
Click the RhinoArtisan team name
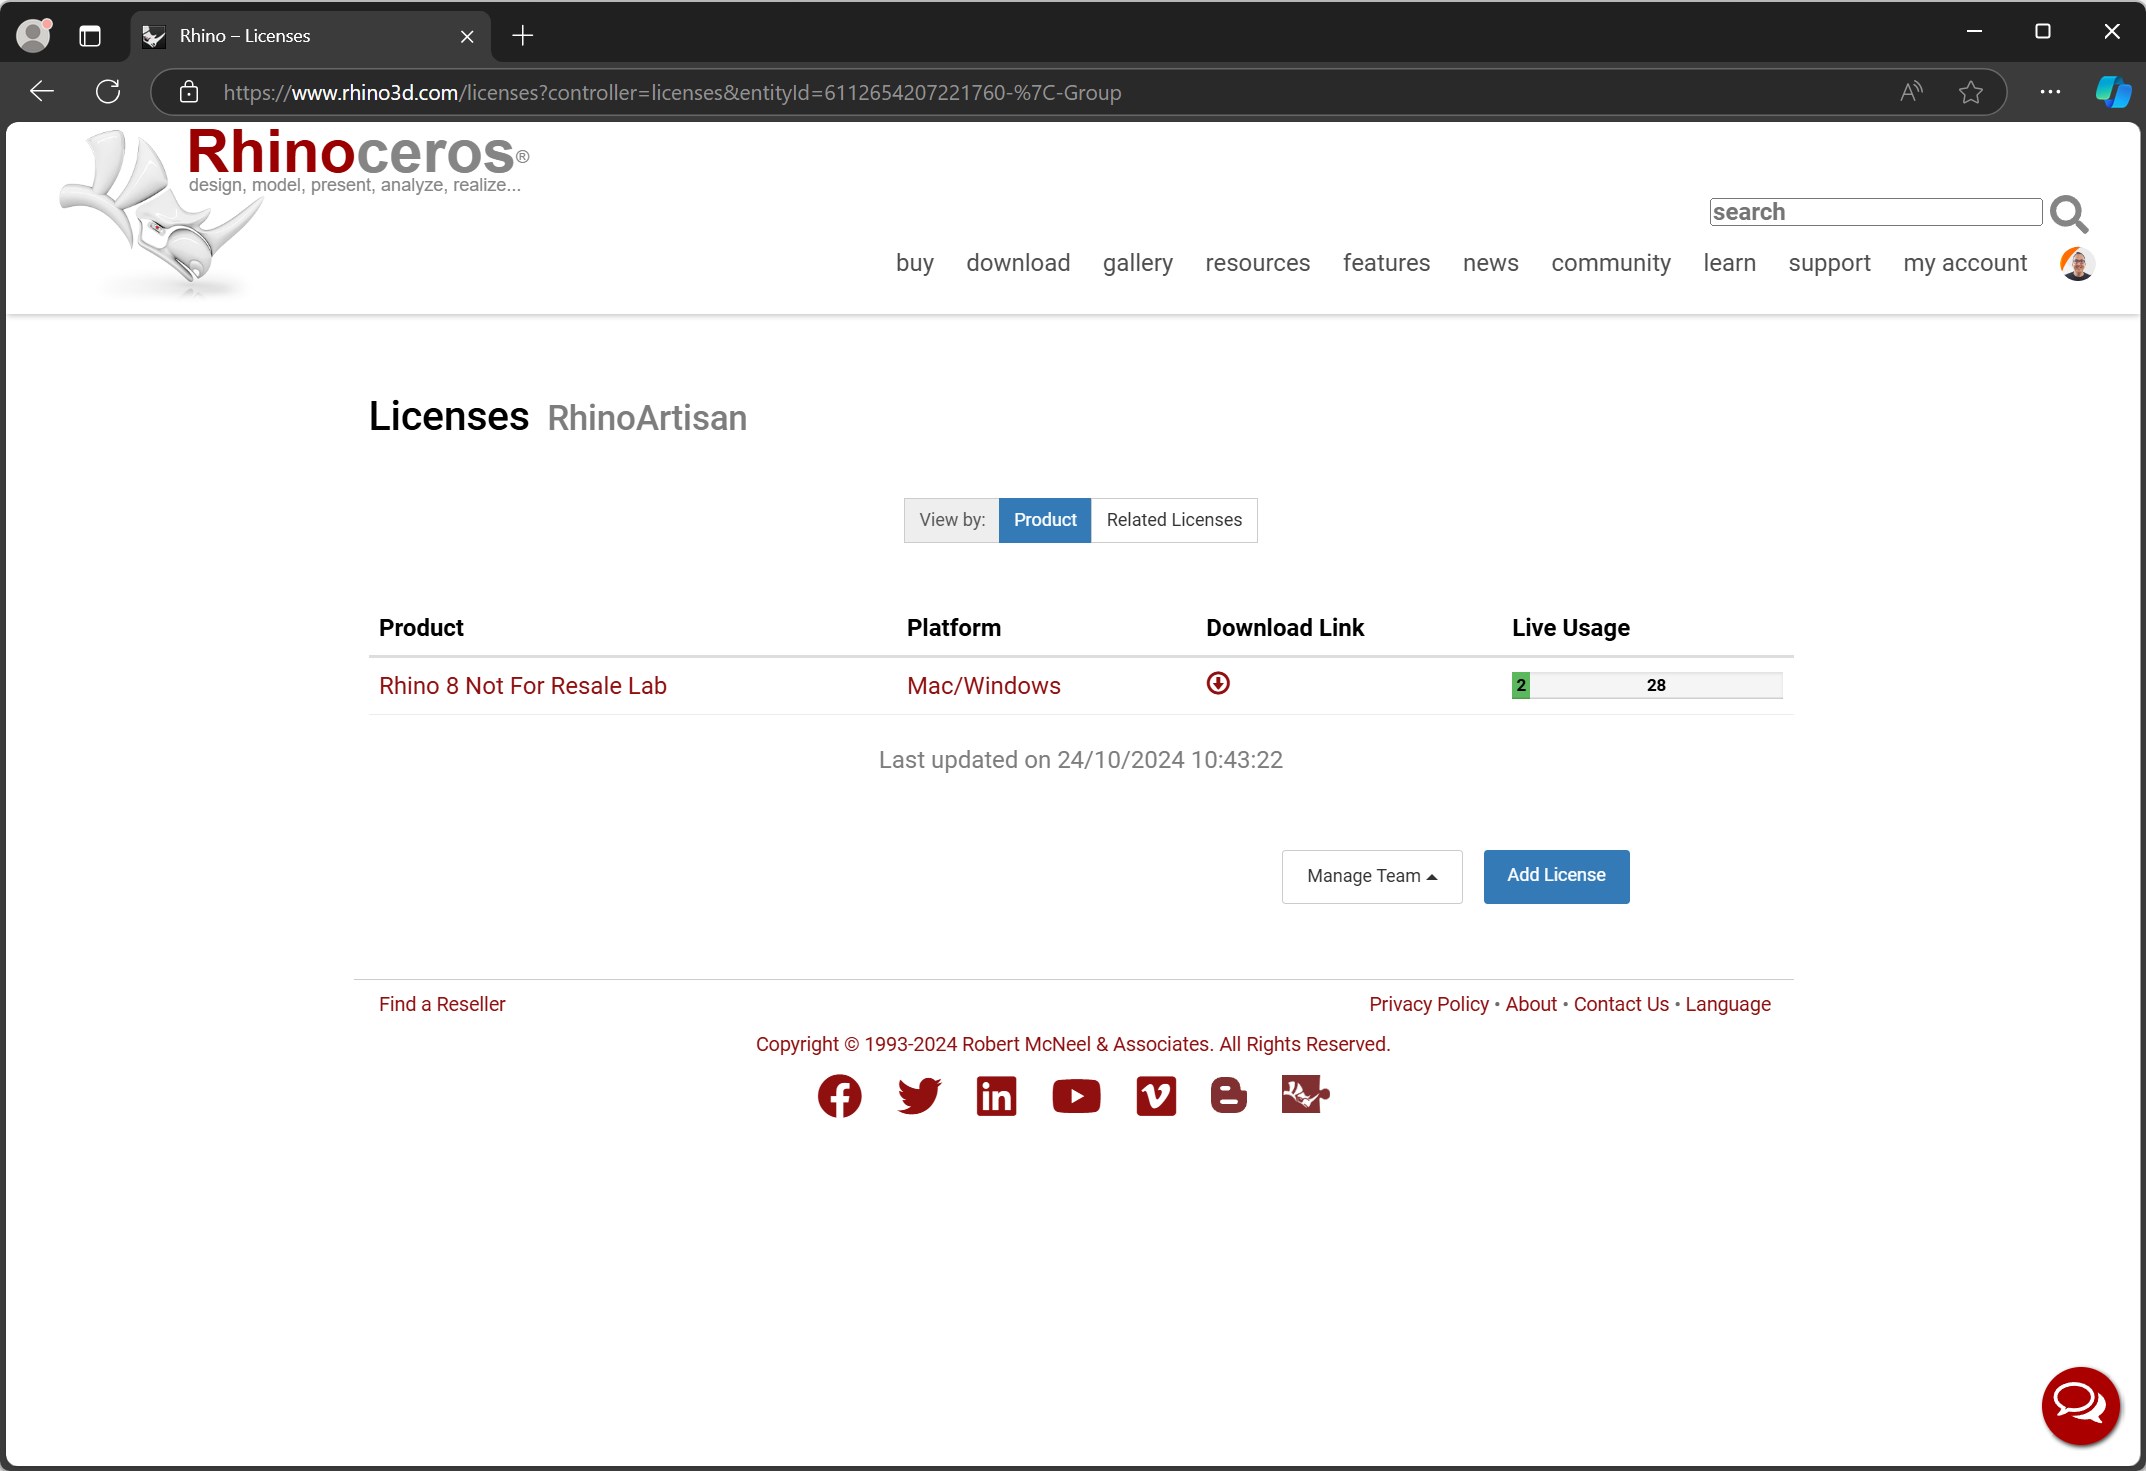coord(647,418)
